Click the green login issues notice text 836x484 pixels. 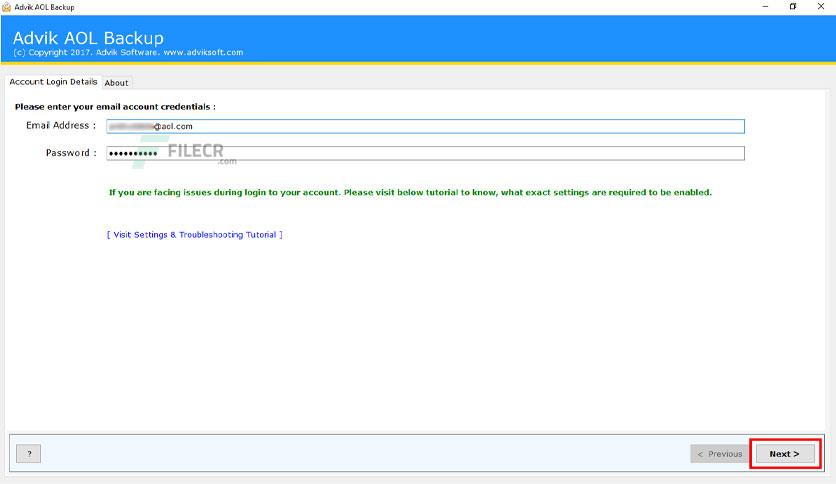(x=410, y=192)
